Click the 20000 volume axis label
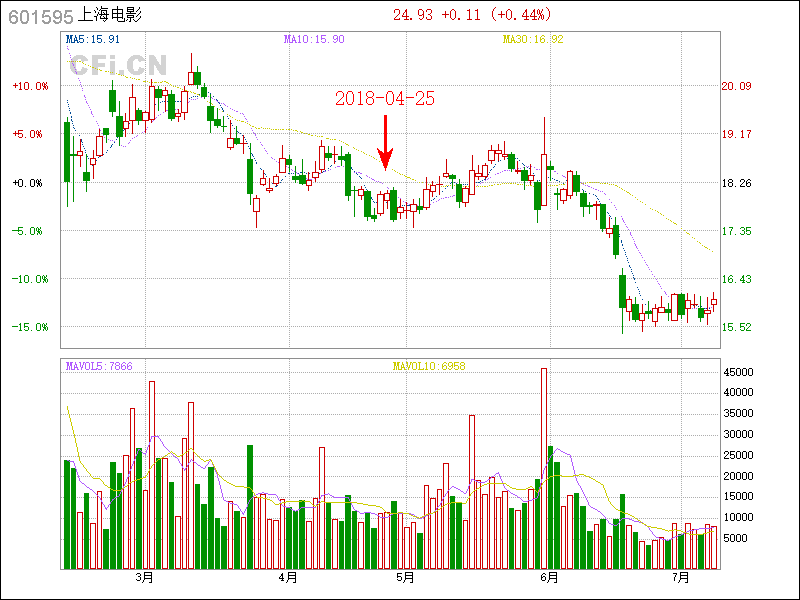The width and height of the screenshot is (800, 600). (x=738, y=476)
